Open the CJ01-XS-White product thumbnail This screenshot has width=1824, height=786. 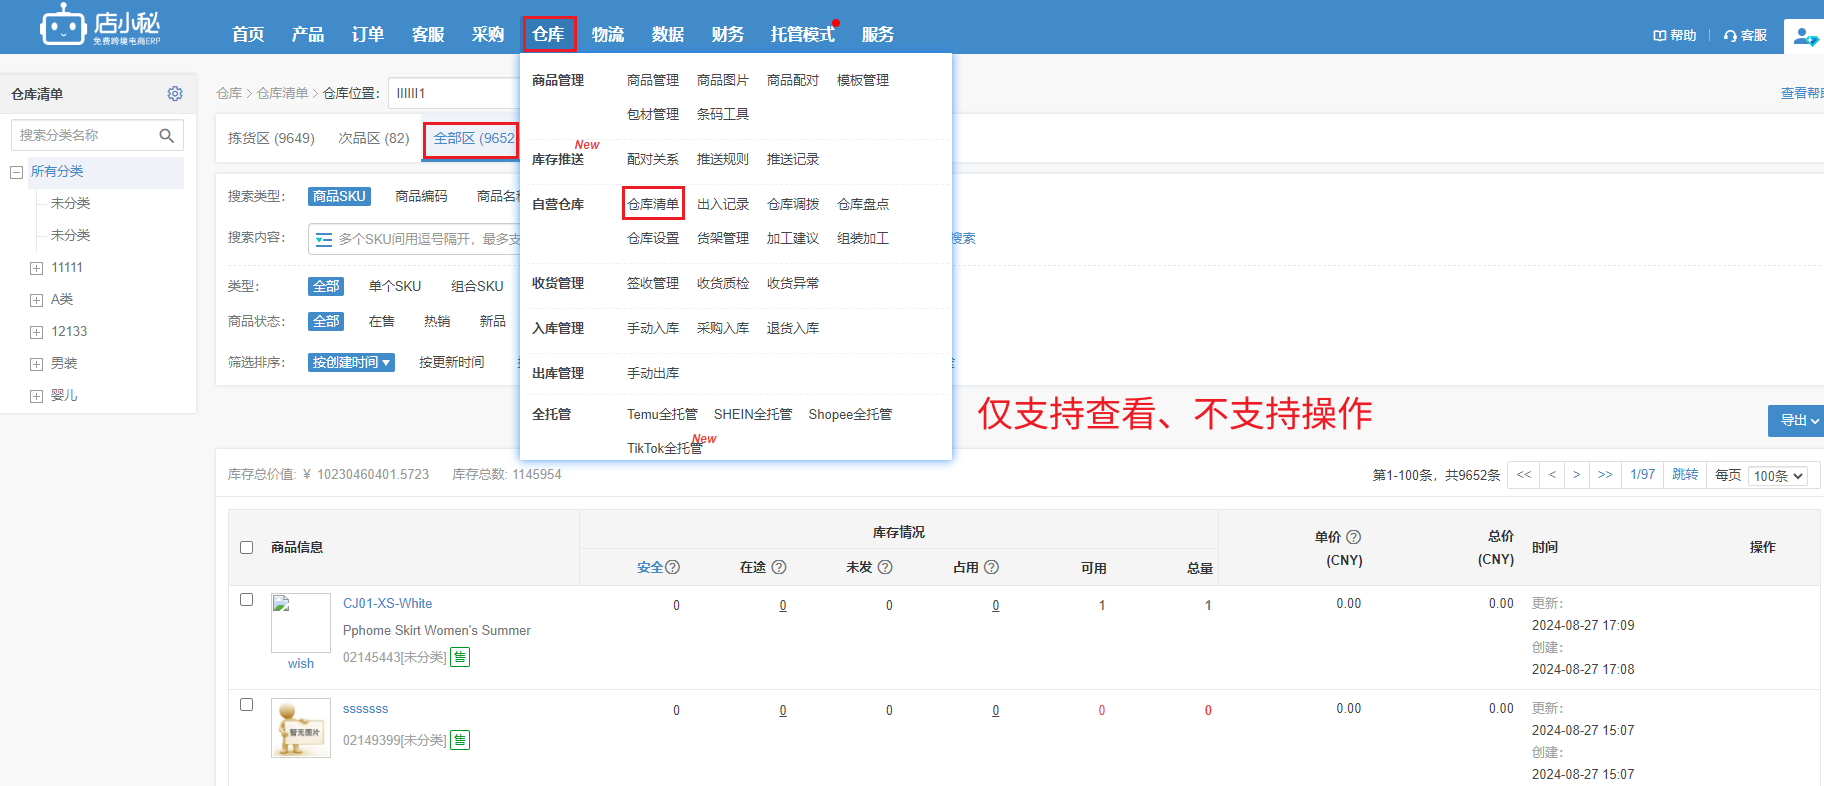(x=301, y=623)
